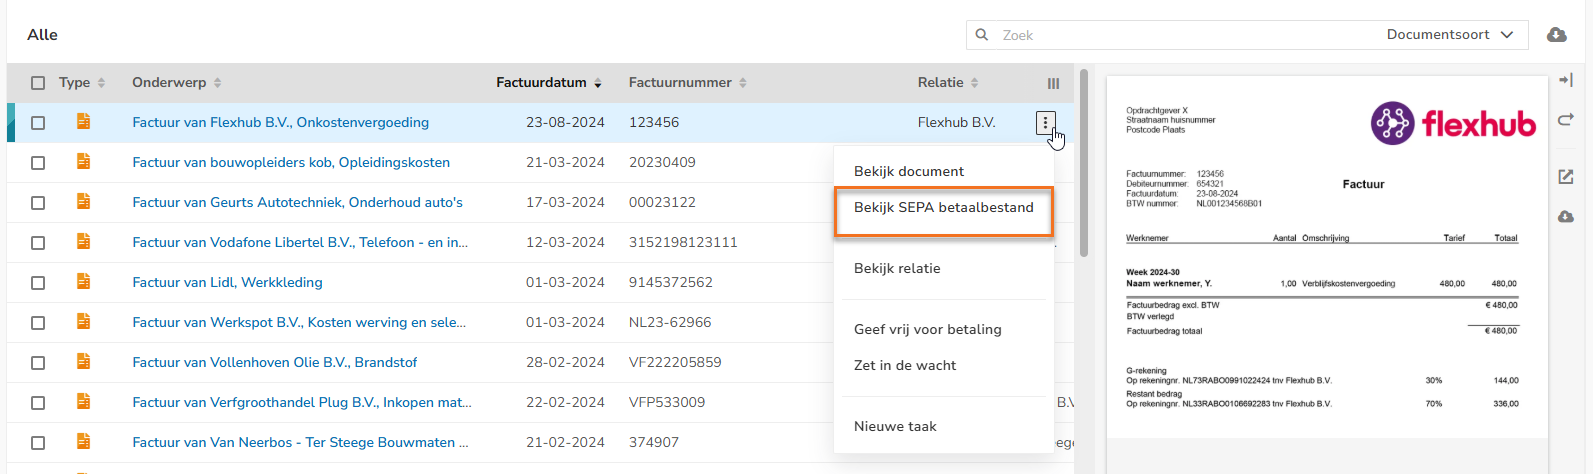Choose Bekijk SEPA betaalbestand from menu
The image size is (1593, 474).
click(943, 208)
